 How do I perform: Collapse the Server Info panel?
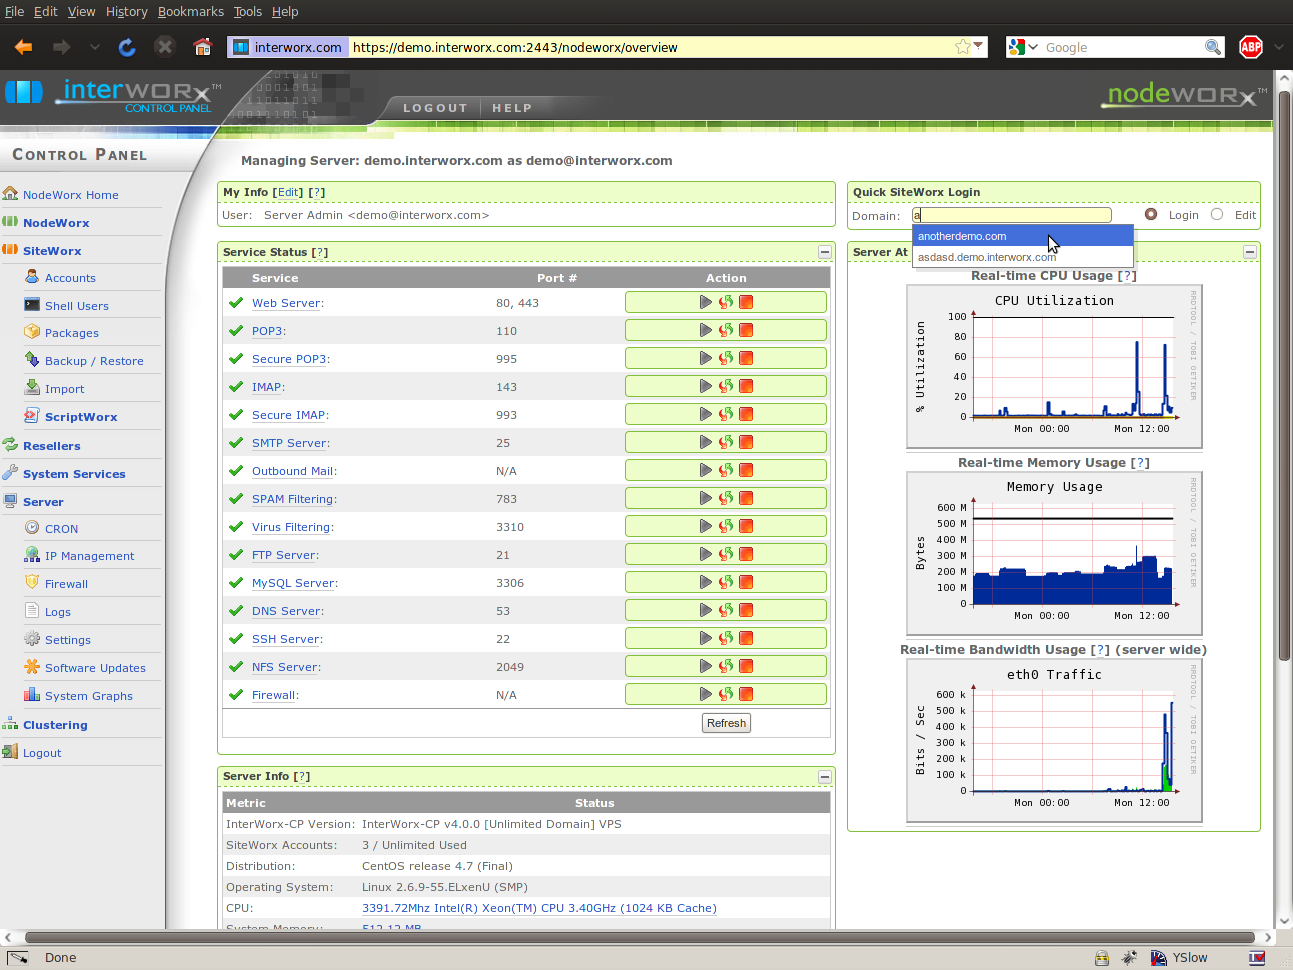pyautogui.click(x=825, y=776)
